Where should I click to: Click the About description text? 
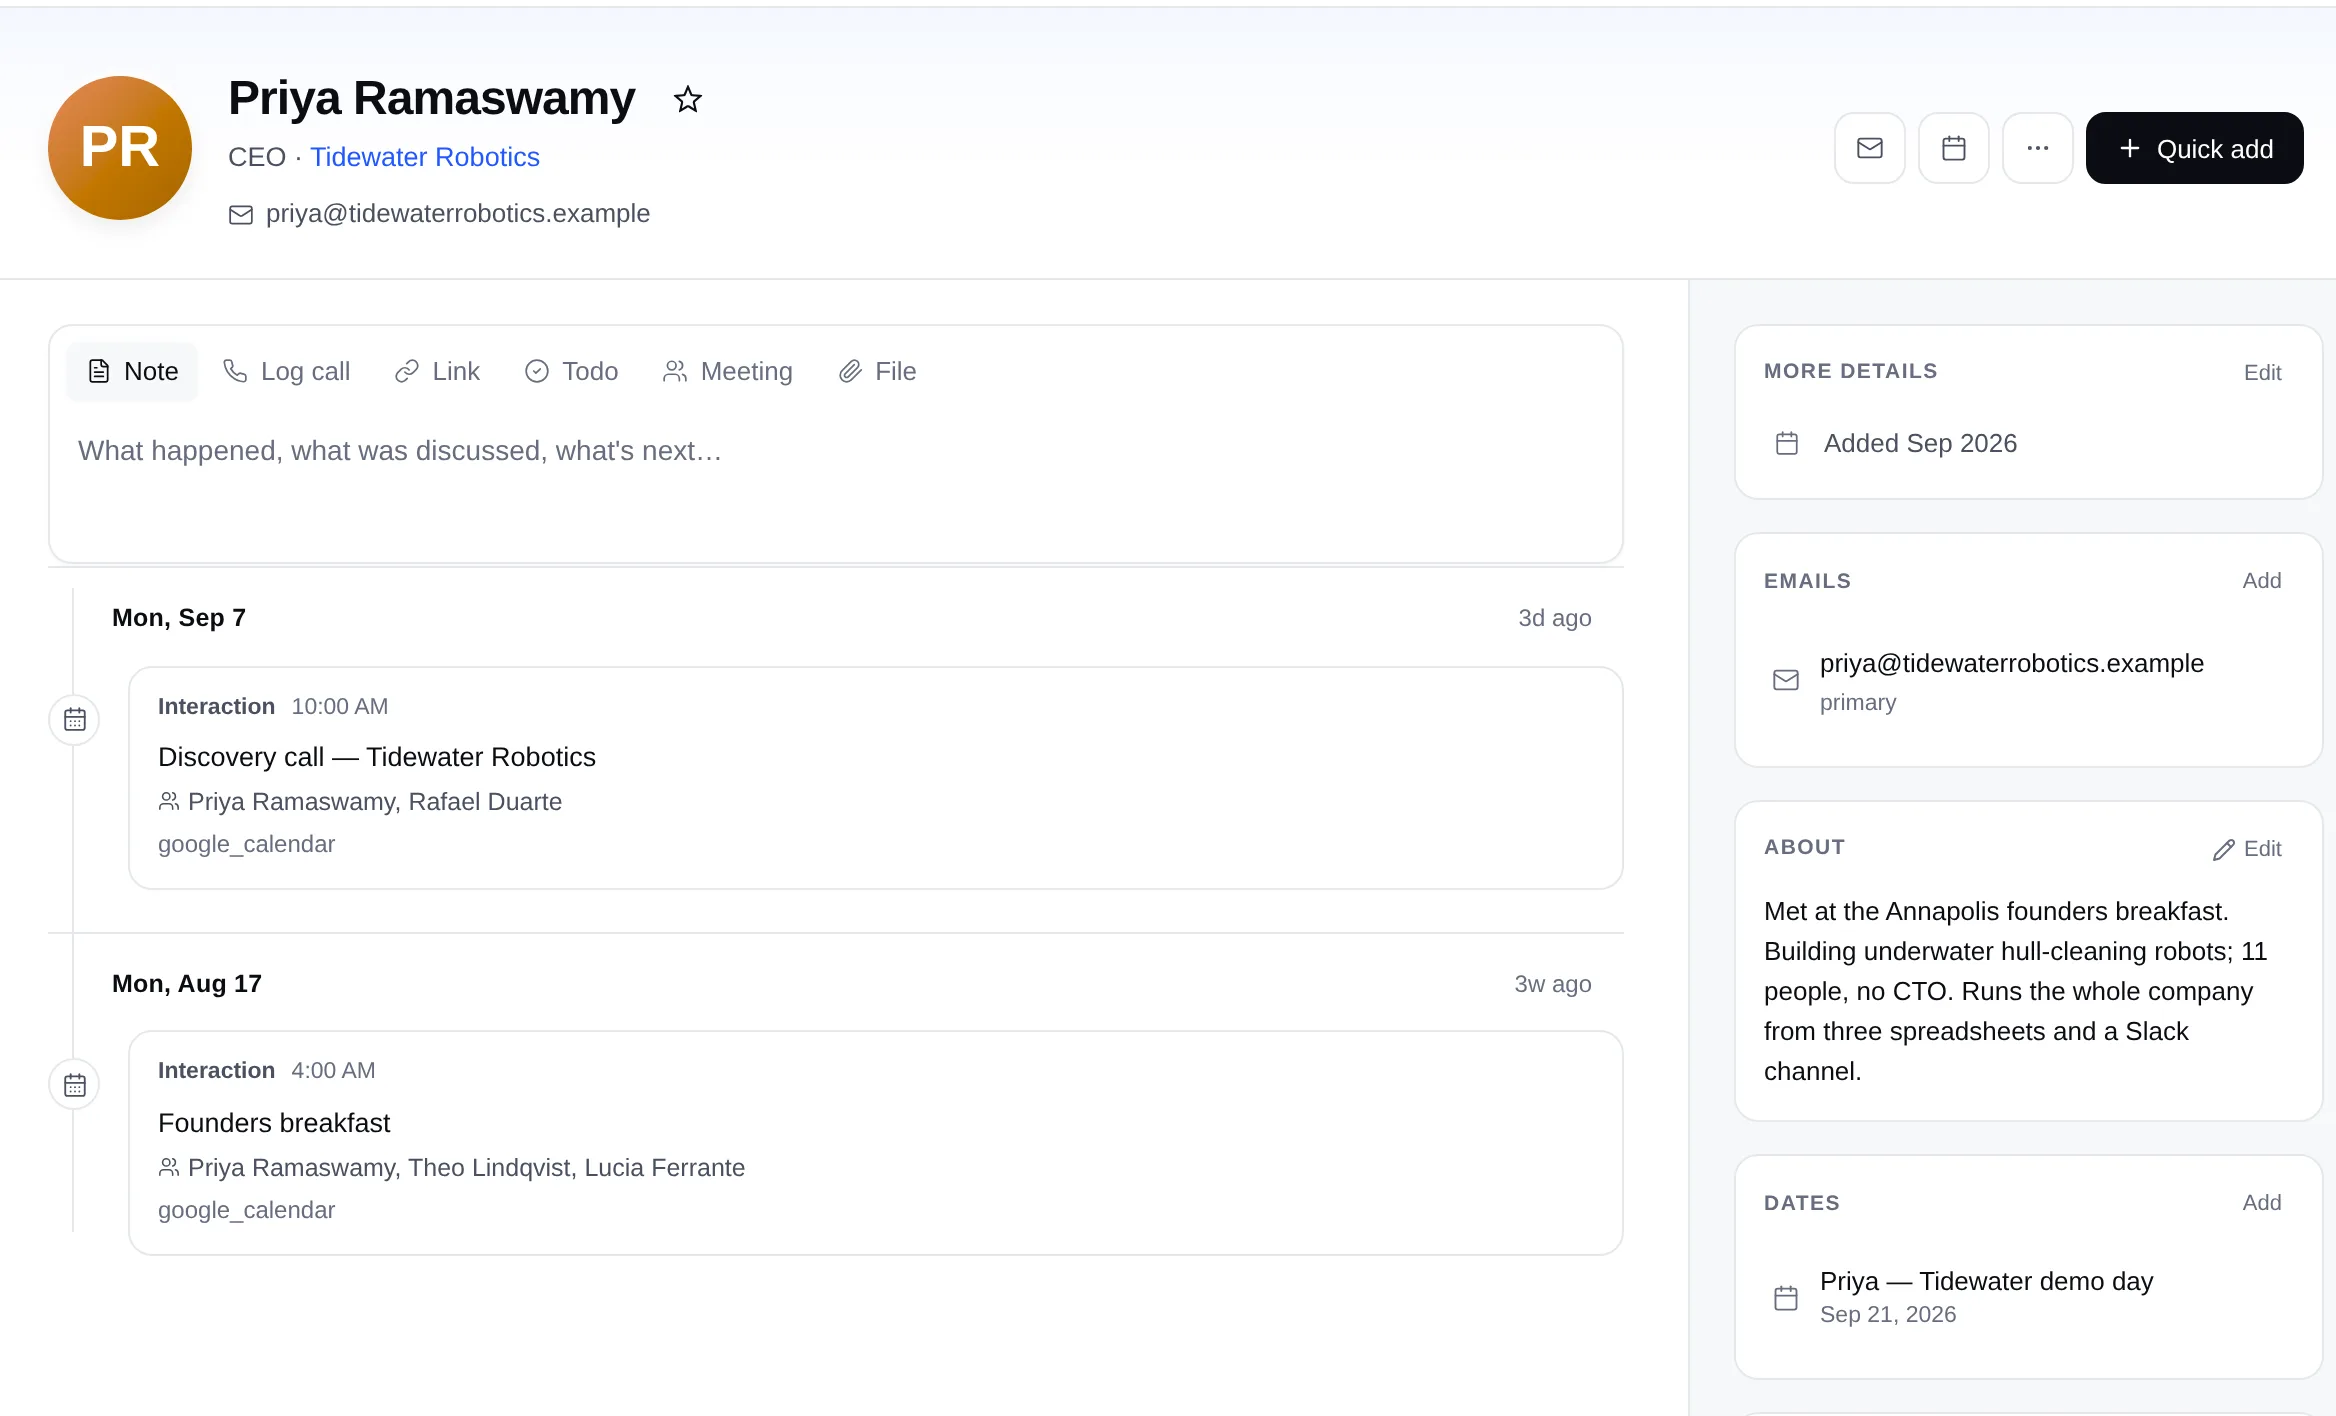[x=2016, y=991]
